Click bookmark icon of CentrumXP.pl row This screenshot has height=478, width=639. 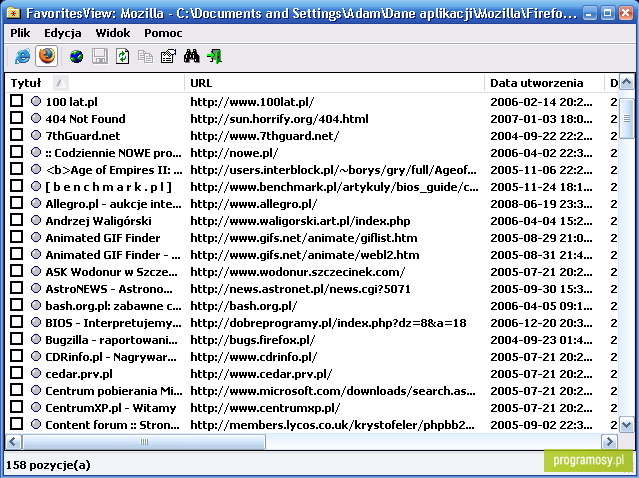click(36, 407)
